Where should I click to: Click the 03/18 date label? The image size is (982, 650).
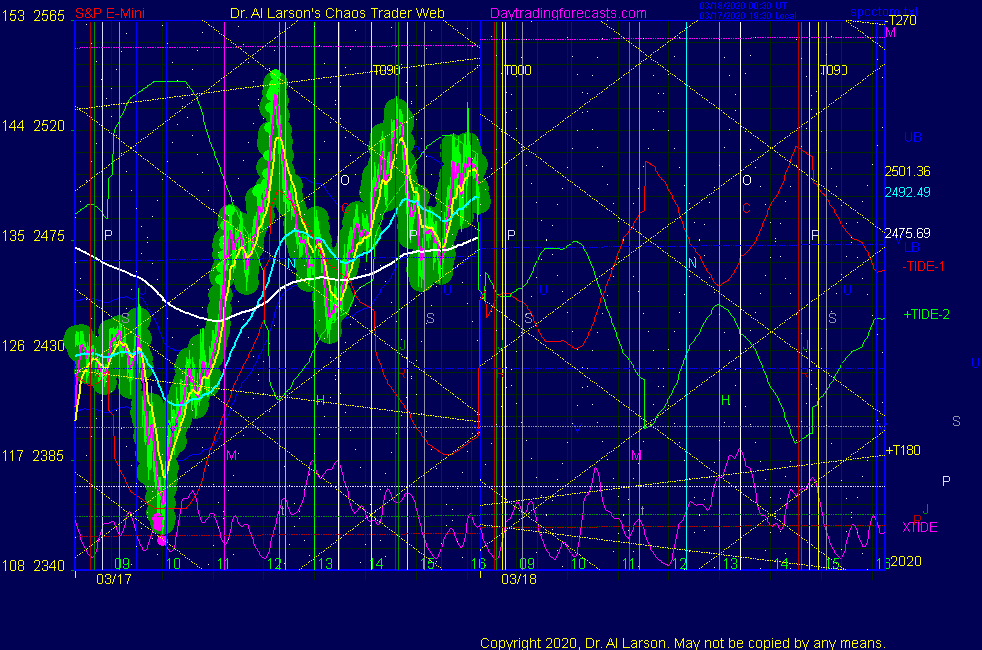519,579
